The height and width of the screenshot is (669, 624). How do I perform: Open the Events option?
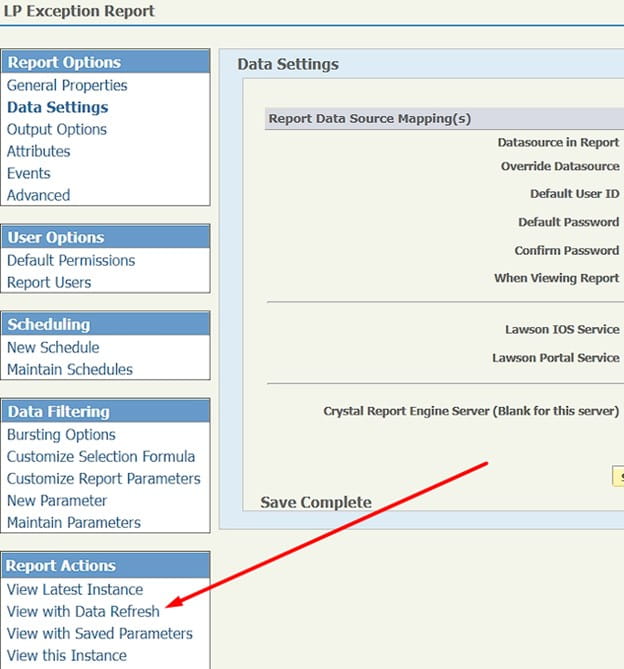tap(29, 174)
